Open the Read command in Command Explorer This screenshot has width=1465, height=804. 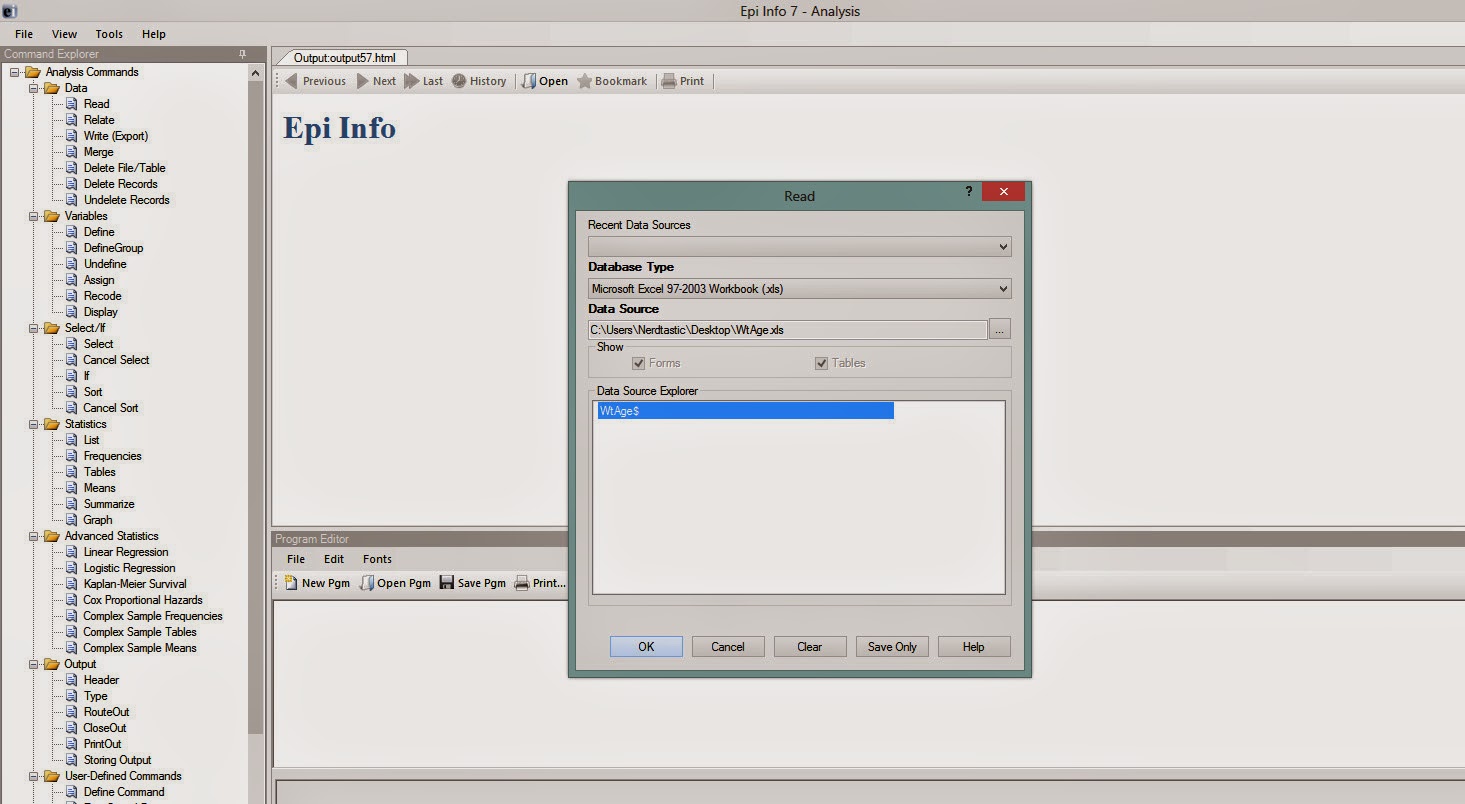(96, 104)
